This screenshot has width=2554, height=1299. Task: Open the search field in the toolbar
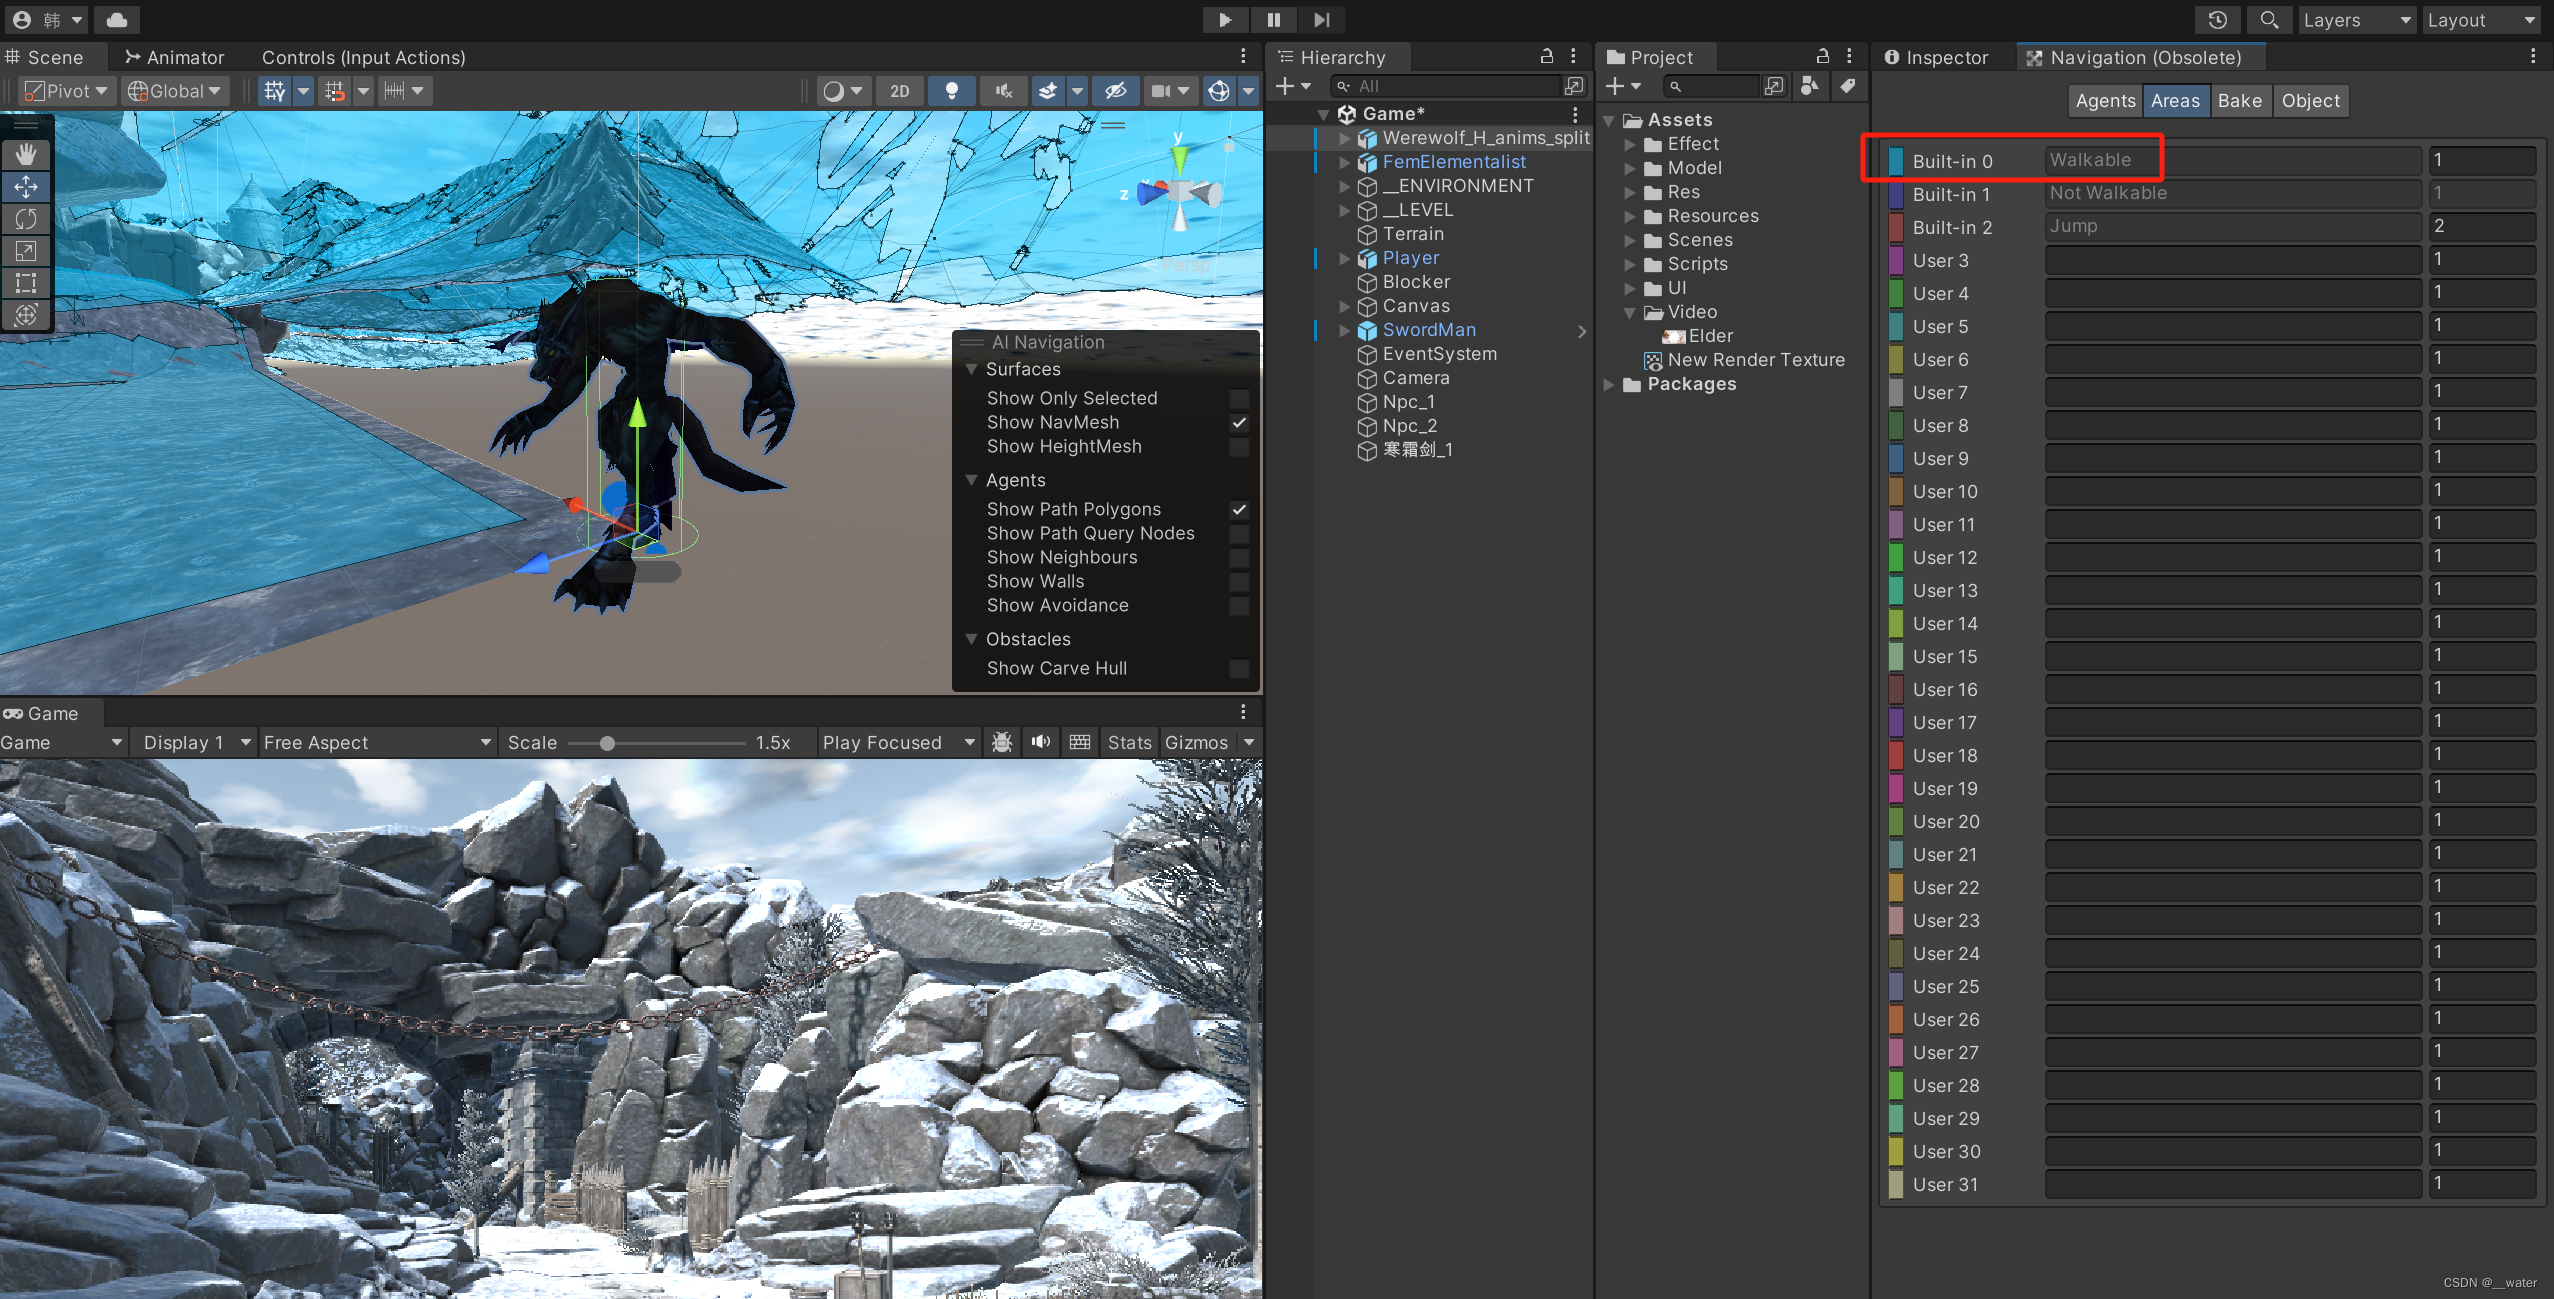2269,20
